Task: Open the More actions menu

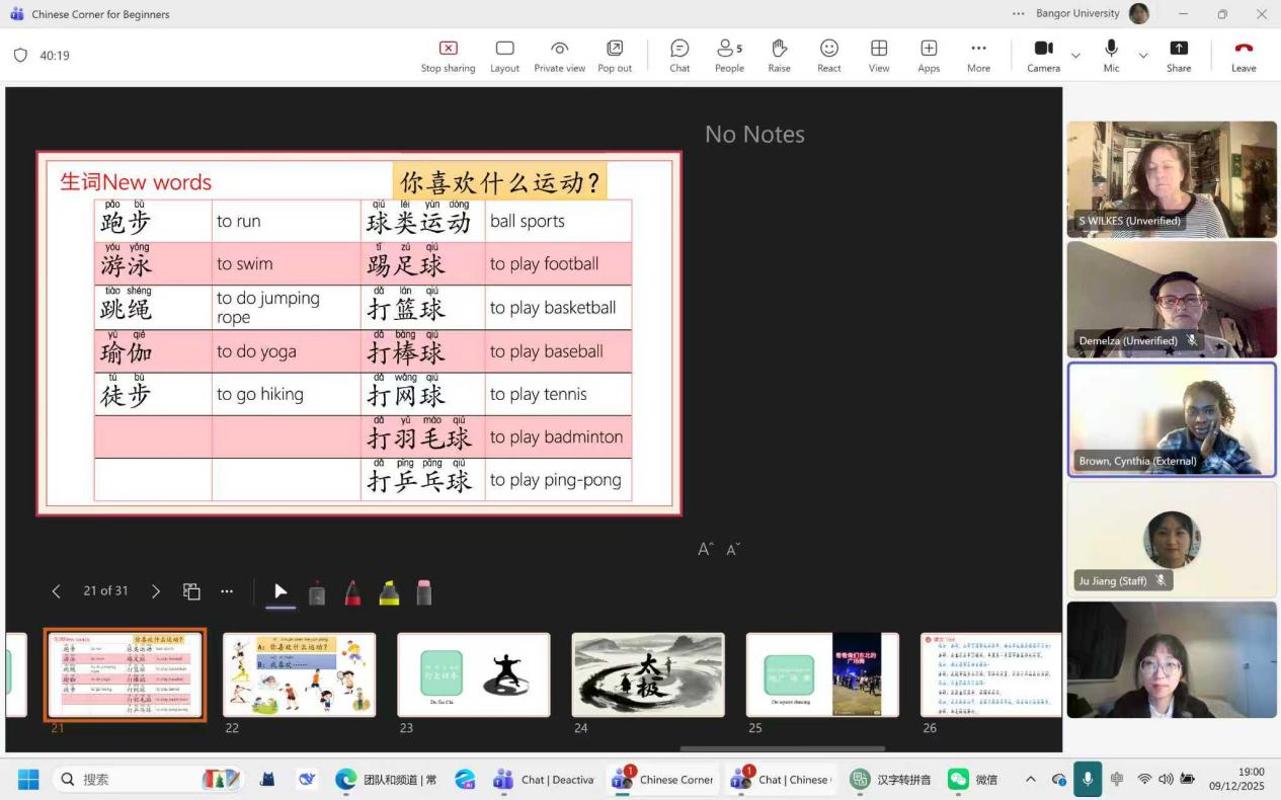Action: tap(978, 55)
